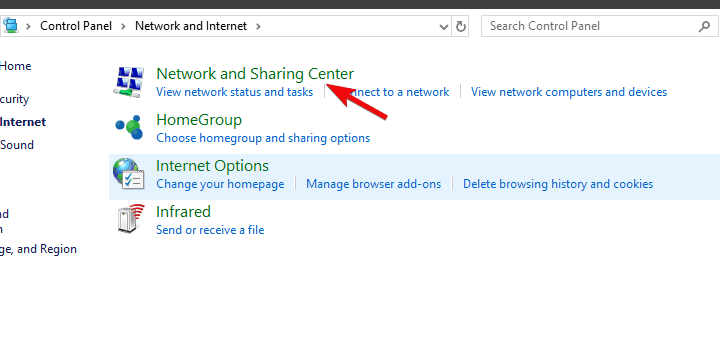Expand the address bar history dropdown
This screenshot has height=360, width=720.
(x=444, y=27)
